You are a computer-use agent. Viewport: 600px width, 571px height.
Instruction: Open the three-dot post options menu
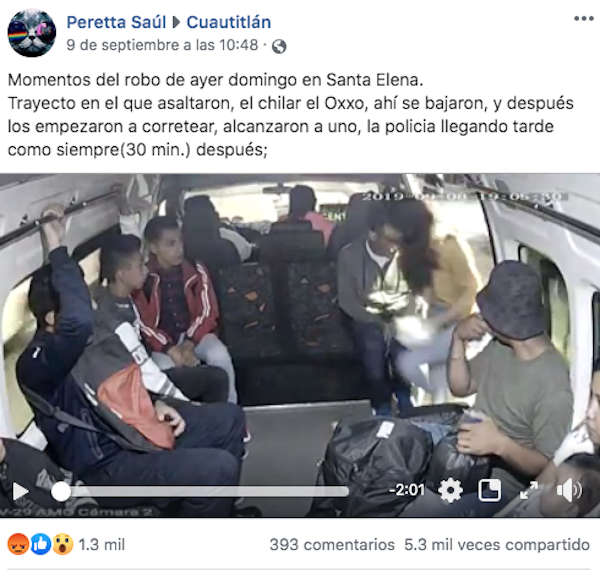coord(584,18)
